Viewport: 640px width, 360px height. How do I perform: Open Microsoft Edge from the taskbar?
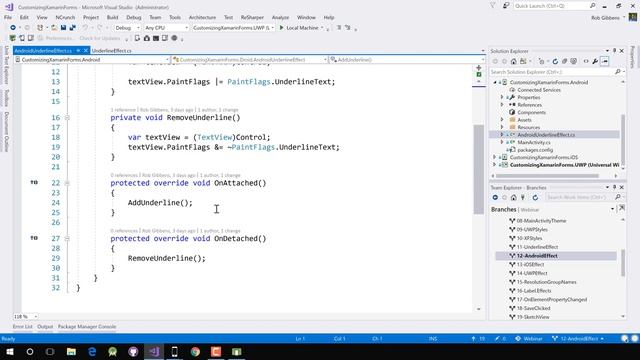pyautogui.click(x=92, y=351)
